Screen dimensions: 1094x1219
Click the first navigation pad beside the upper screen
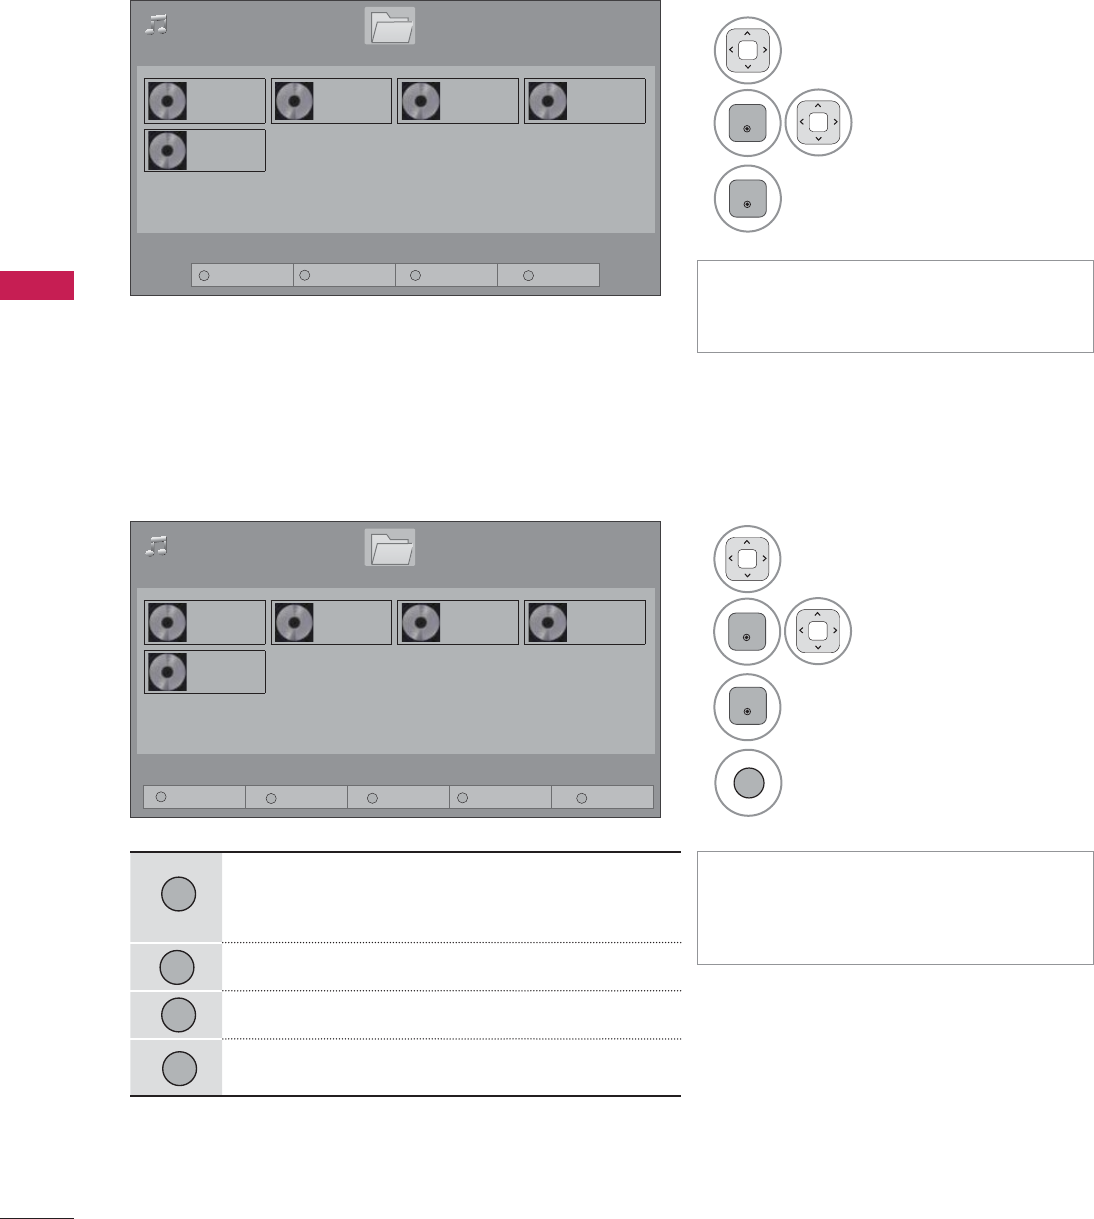748,50
